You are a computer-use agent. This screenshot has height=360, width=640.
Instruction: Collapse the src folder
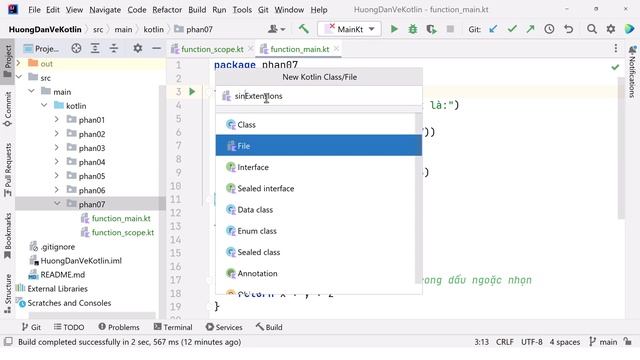pyautogui.click(x=19, y=78)
